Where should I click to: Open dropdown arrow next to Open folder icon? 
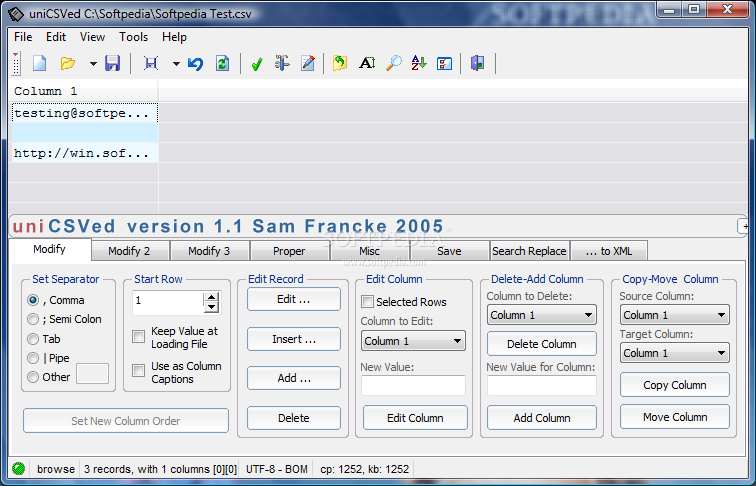(93, 64)
